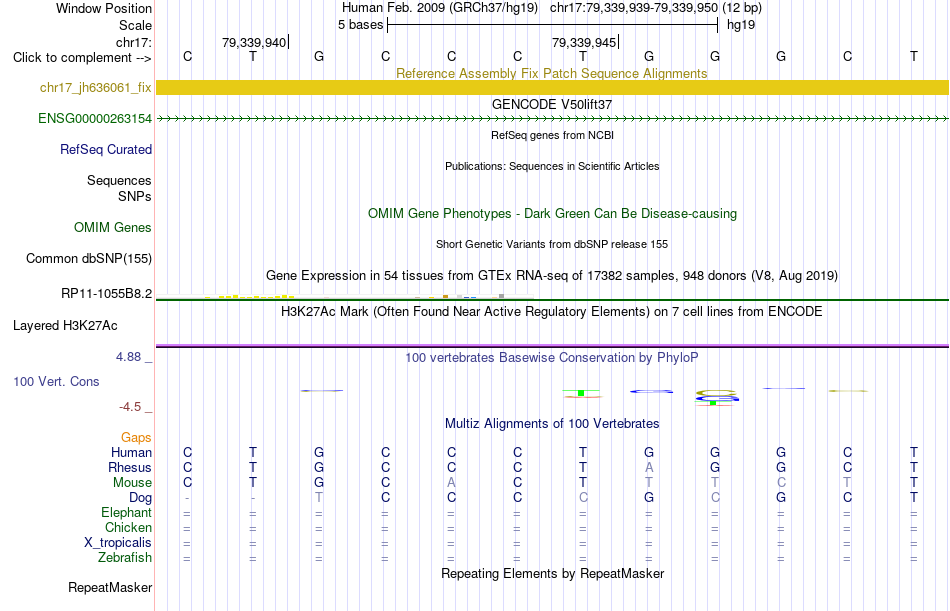The height and width of the screenshot is (611, 950).
Task: Click the RepeatMasker track label
Action: point(110,587)
